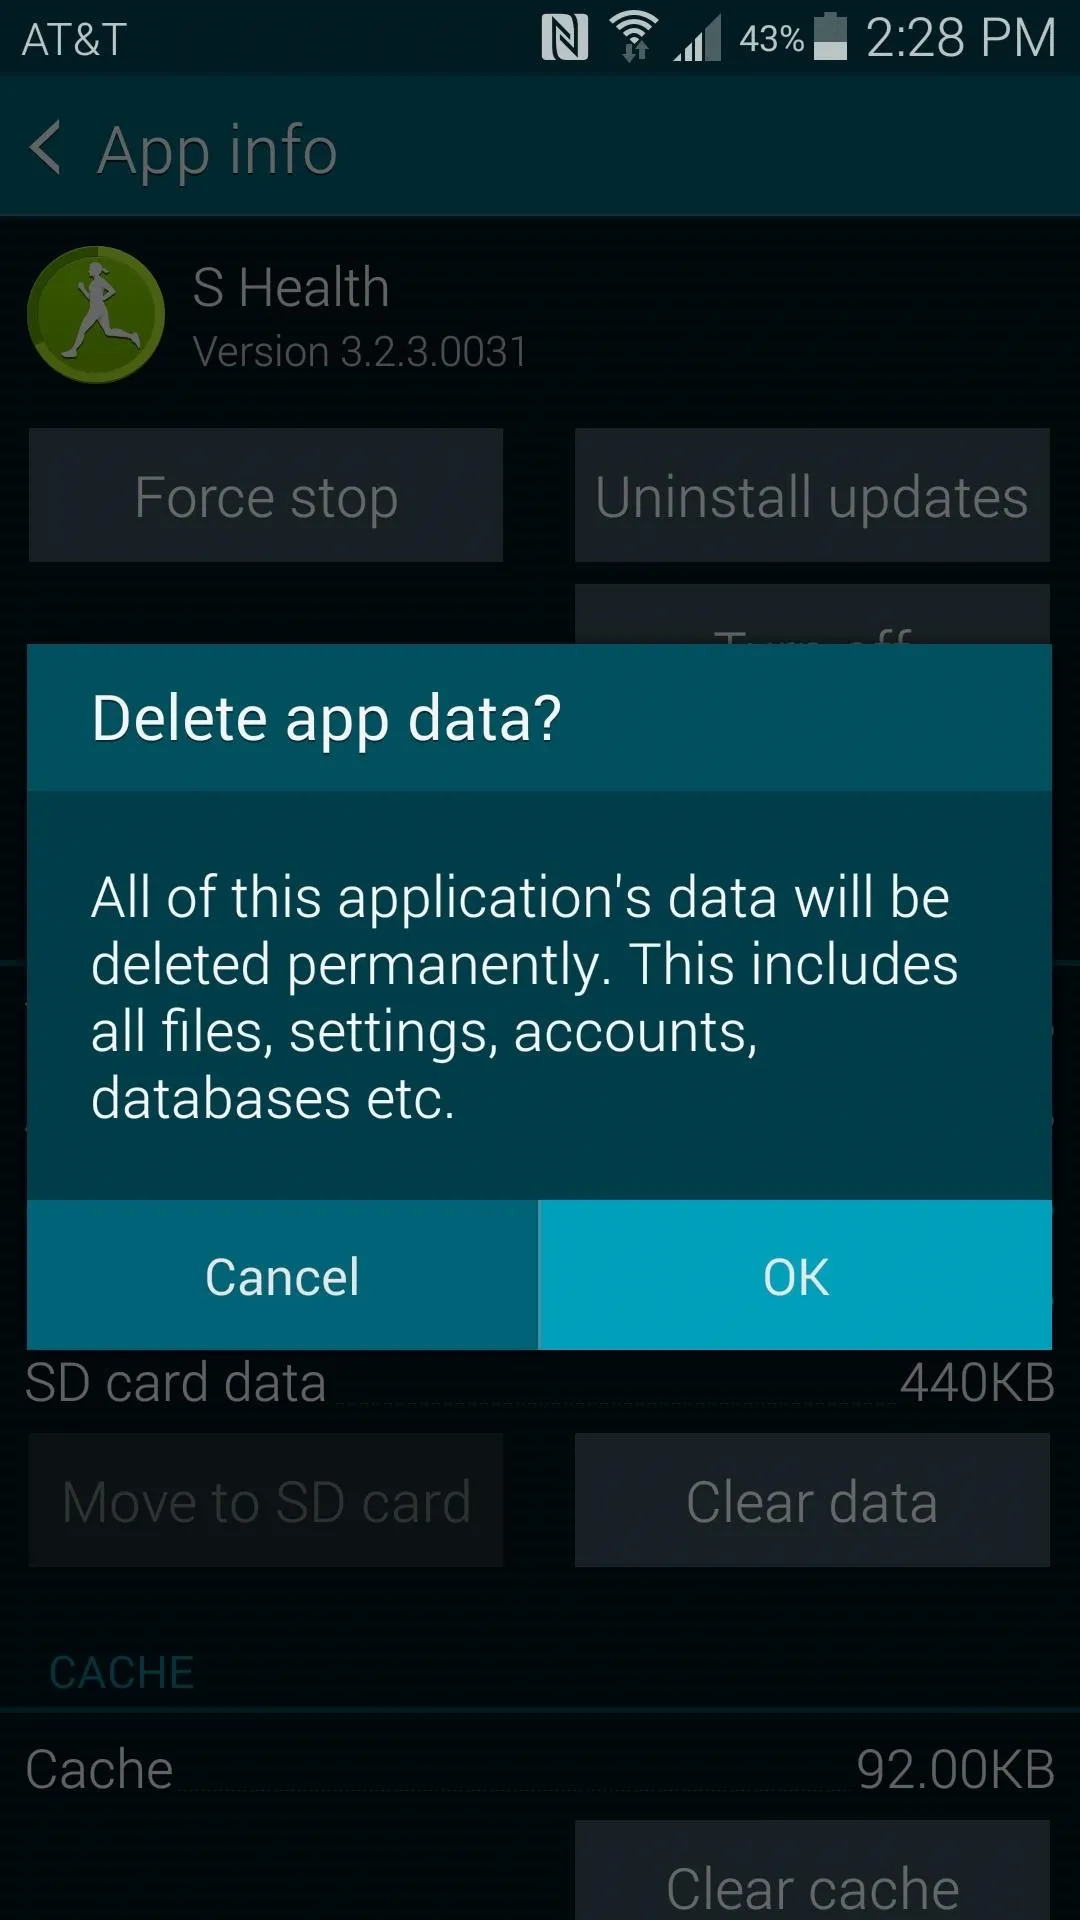The height and width of the screenshot is (1920, 1080).
Task: Tap the Clear data button
Action: click(x=812, y=1500)
